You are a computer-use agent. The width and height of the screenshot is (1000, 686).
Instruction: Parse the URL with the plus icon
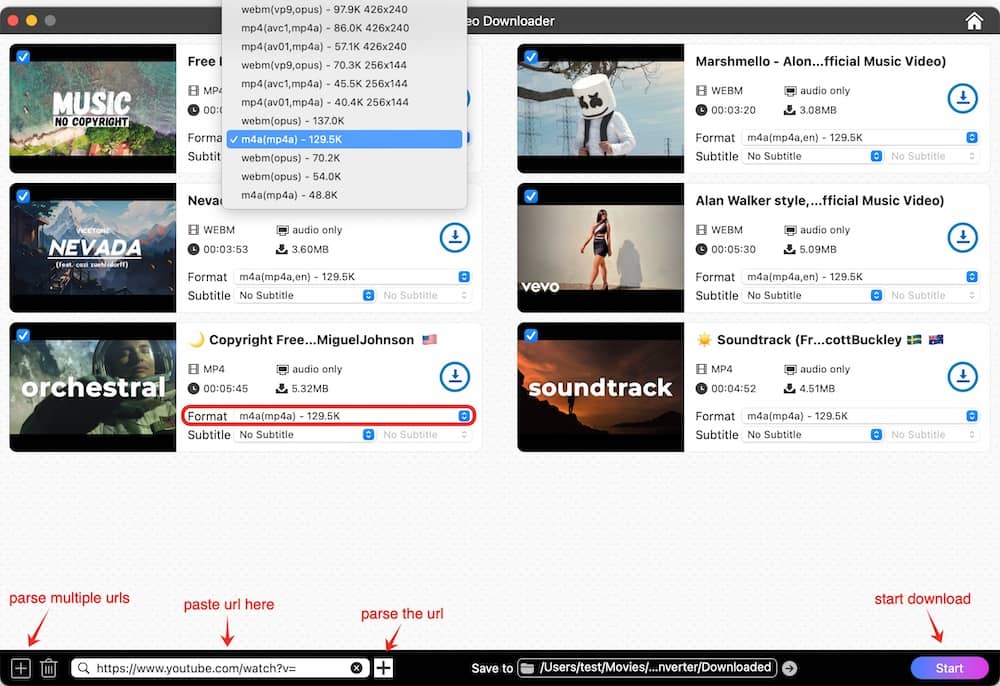383,667
